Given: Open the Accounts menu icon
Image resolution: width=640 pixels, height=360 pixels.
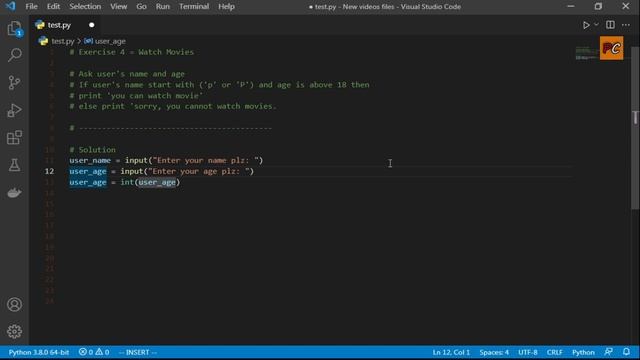Looking at the screenshot, I should point(14,304).
